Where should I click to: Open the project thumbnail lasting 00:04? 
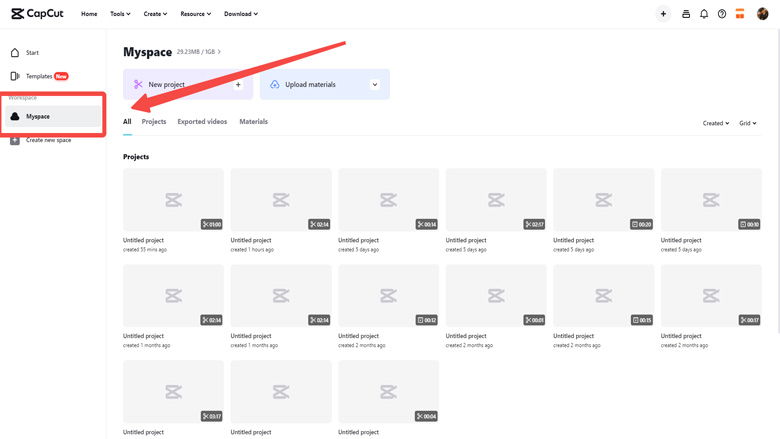389,392
